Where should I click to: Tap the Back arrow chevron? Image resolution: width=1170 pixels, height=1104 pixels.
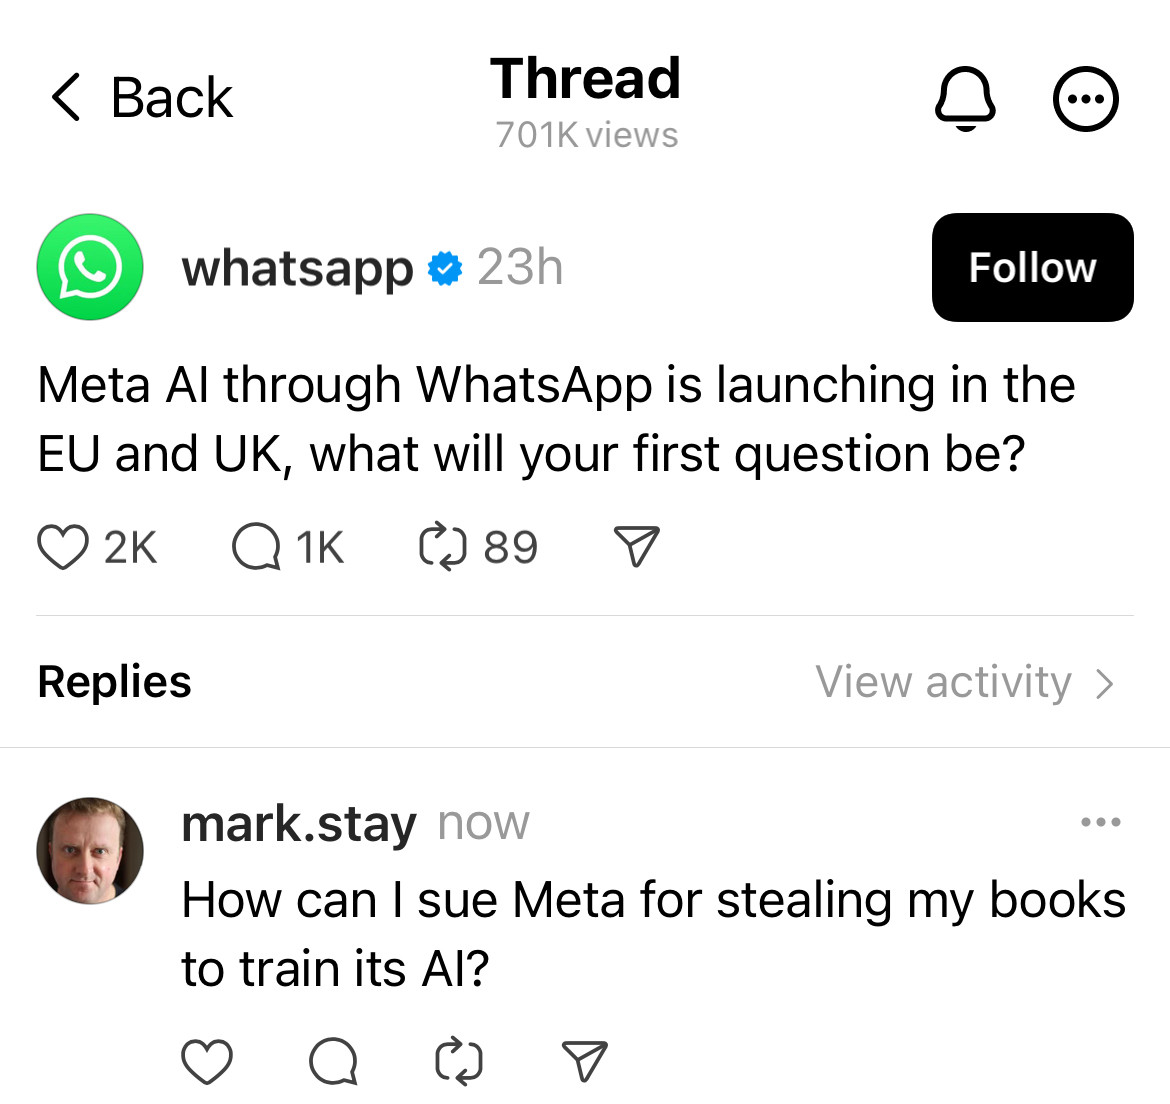click(x=66, y=97)
